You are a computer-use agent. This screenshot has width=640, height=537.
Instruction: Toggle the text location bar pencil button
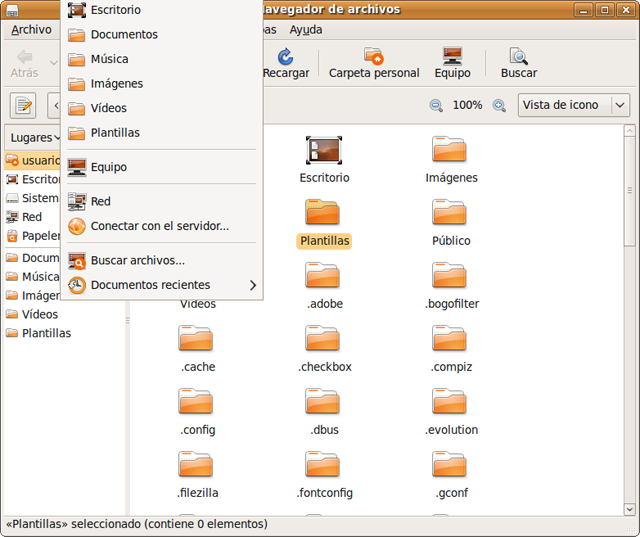[x=22, y=105]
